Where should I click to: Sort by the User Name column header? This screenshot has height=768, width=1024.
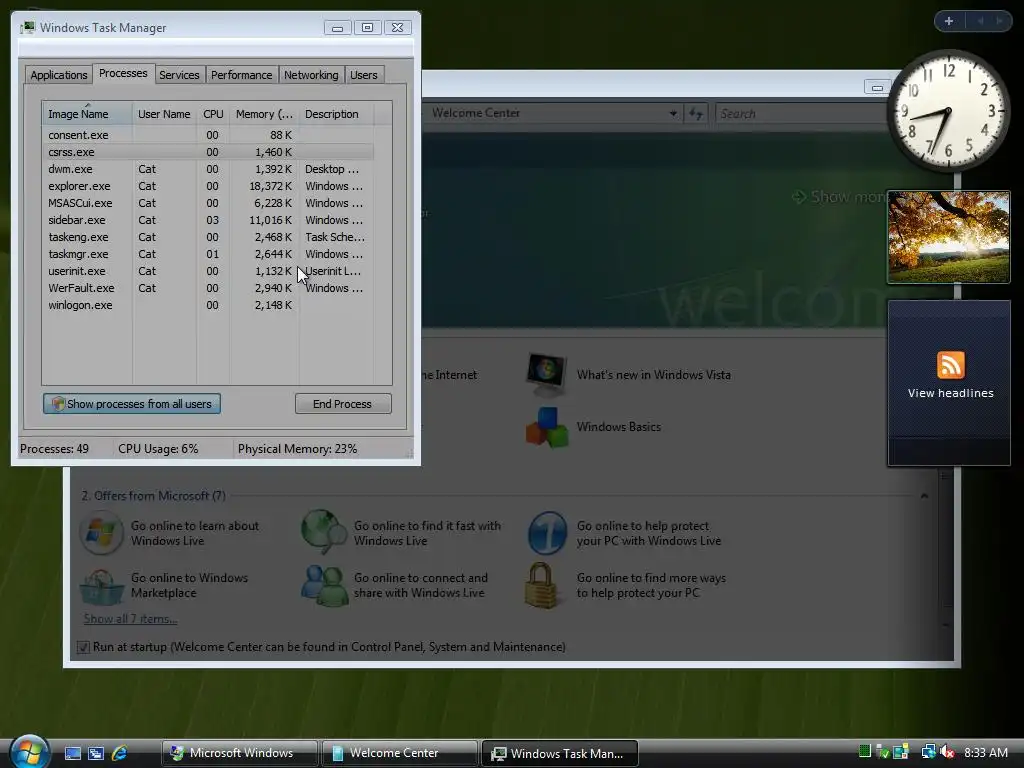pos(164,114)
